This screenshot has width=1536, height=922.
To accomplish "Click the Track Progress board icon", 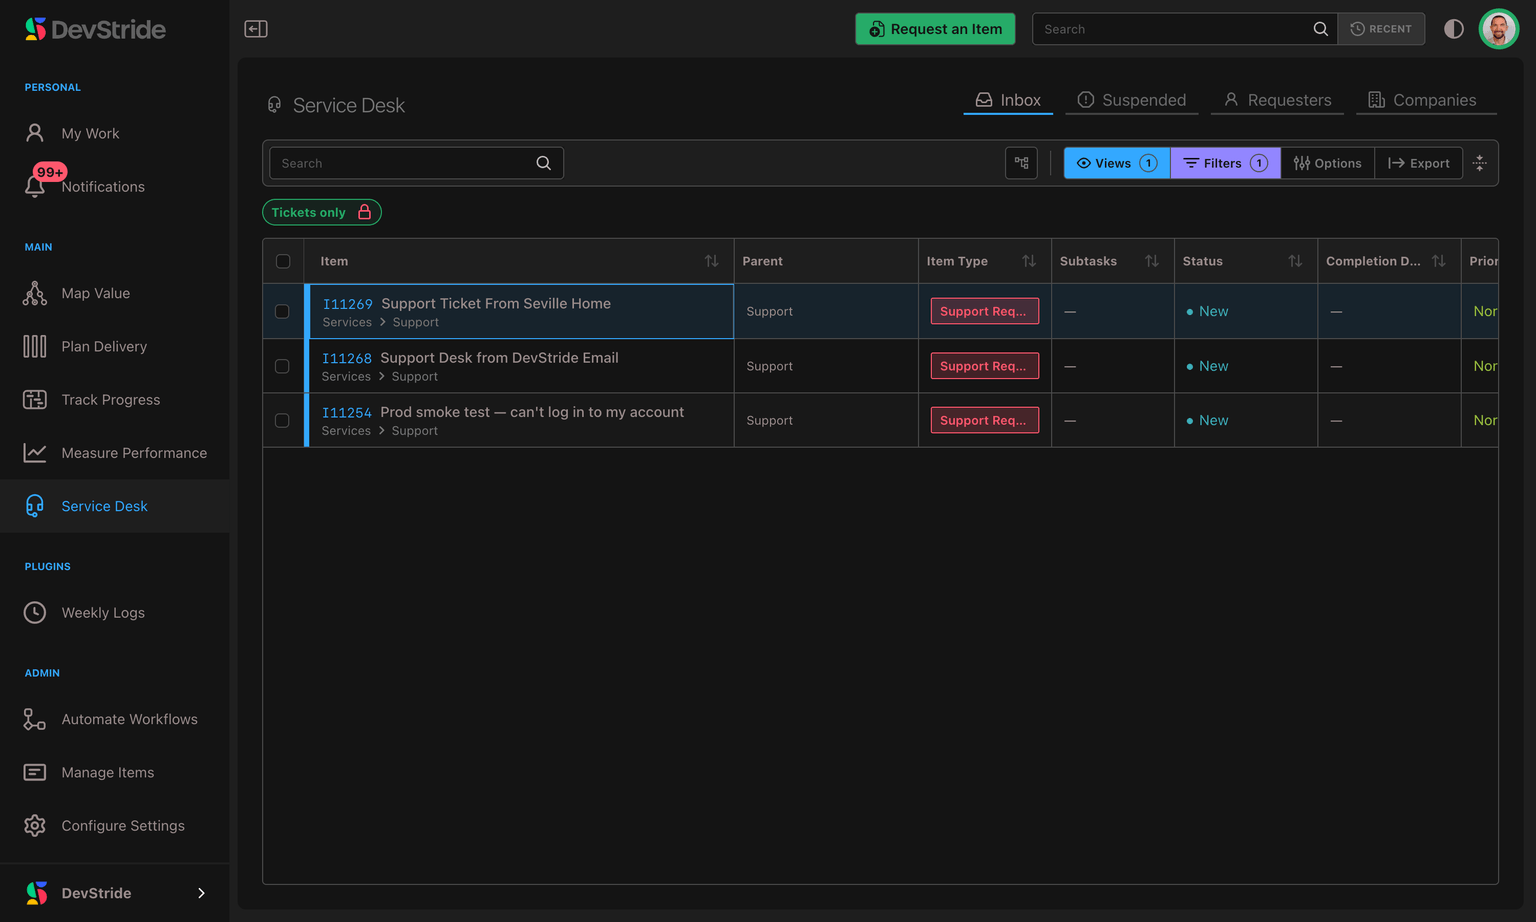I will pyautogui.click(x=35, y=399).
